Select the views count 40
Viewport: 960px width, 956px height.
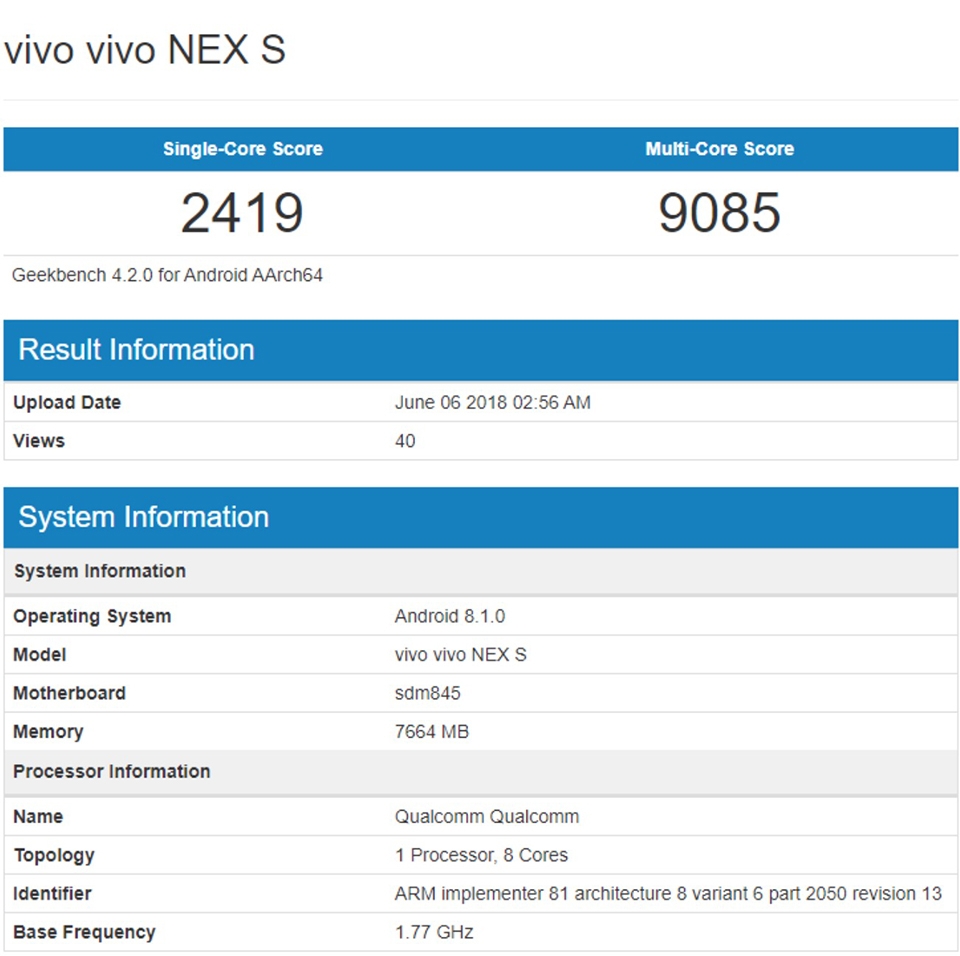[x=405, y=441]
